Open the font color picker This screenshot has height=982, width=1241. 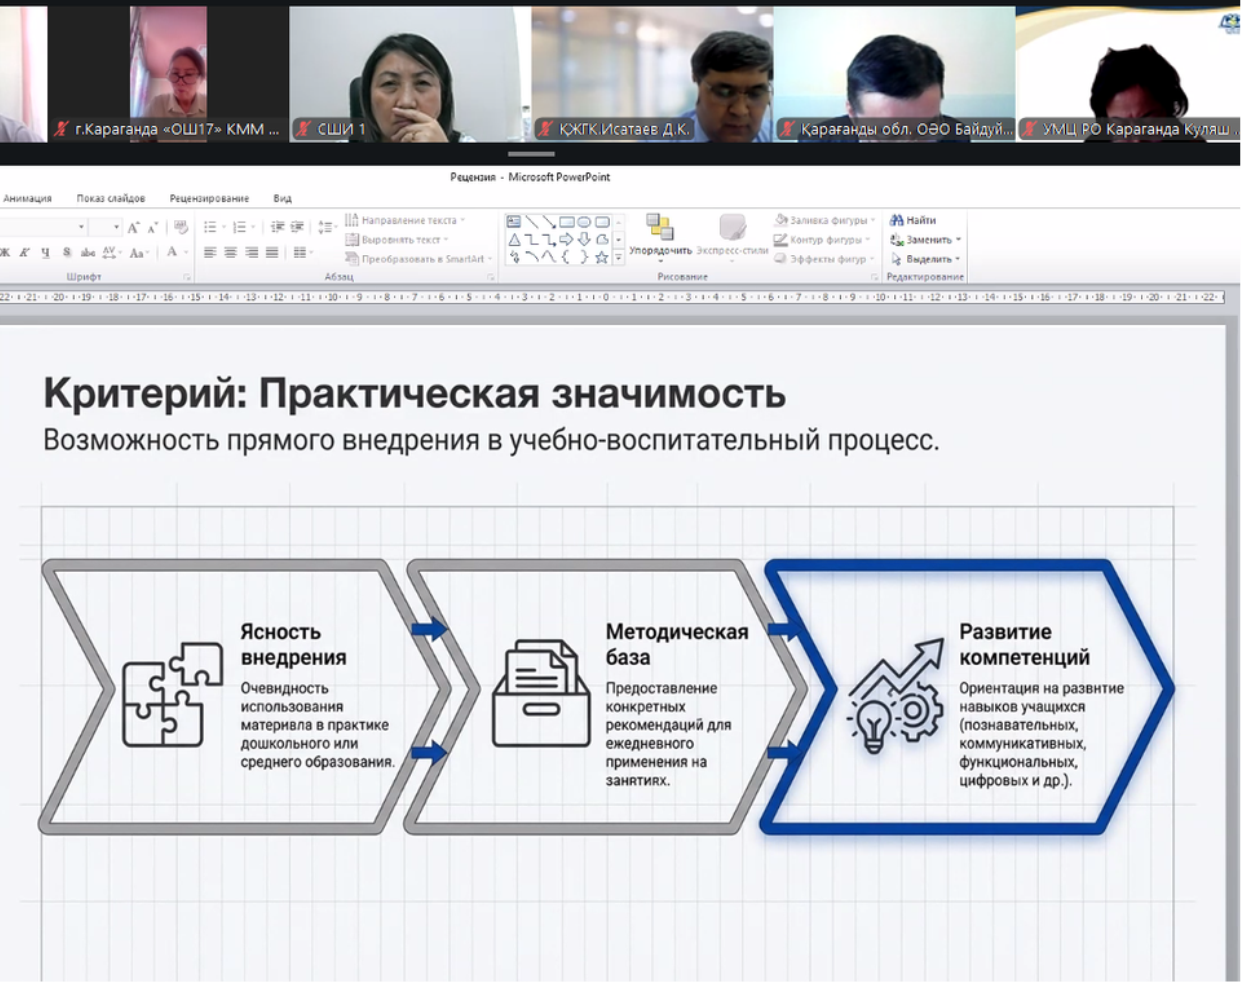coord(173,253)
